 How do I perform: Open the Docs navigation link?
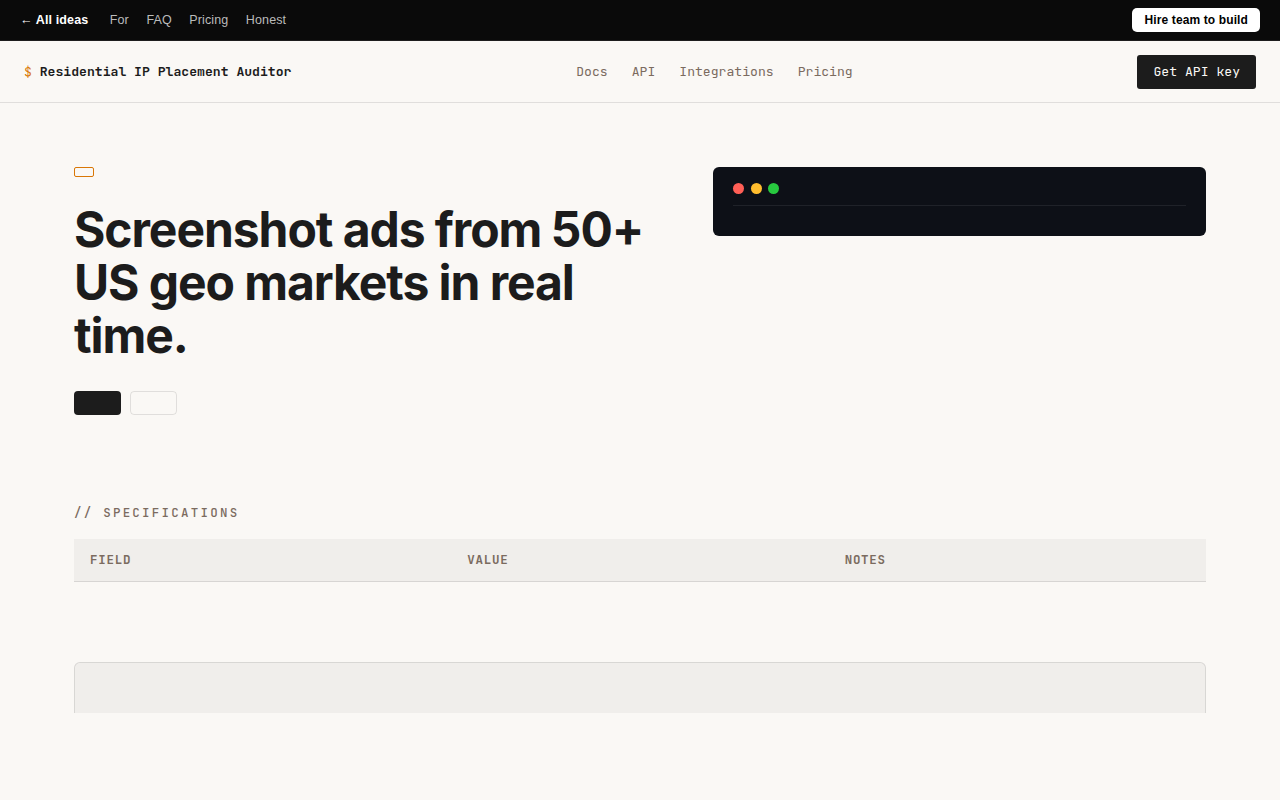coord(592,72)
